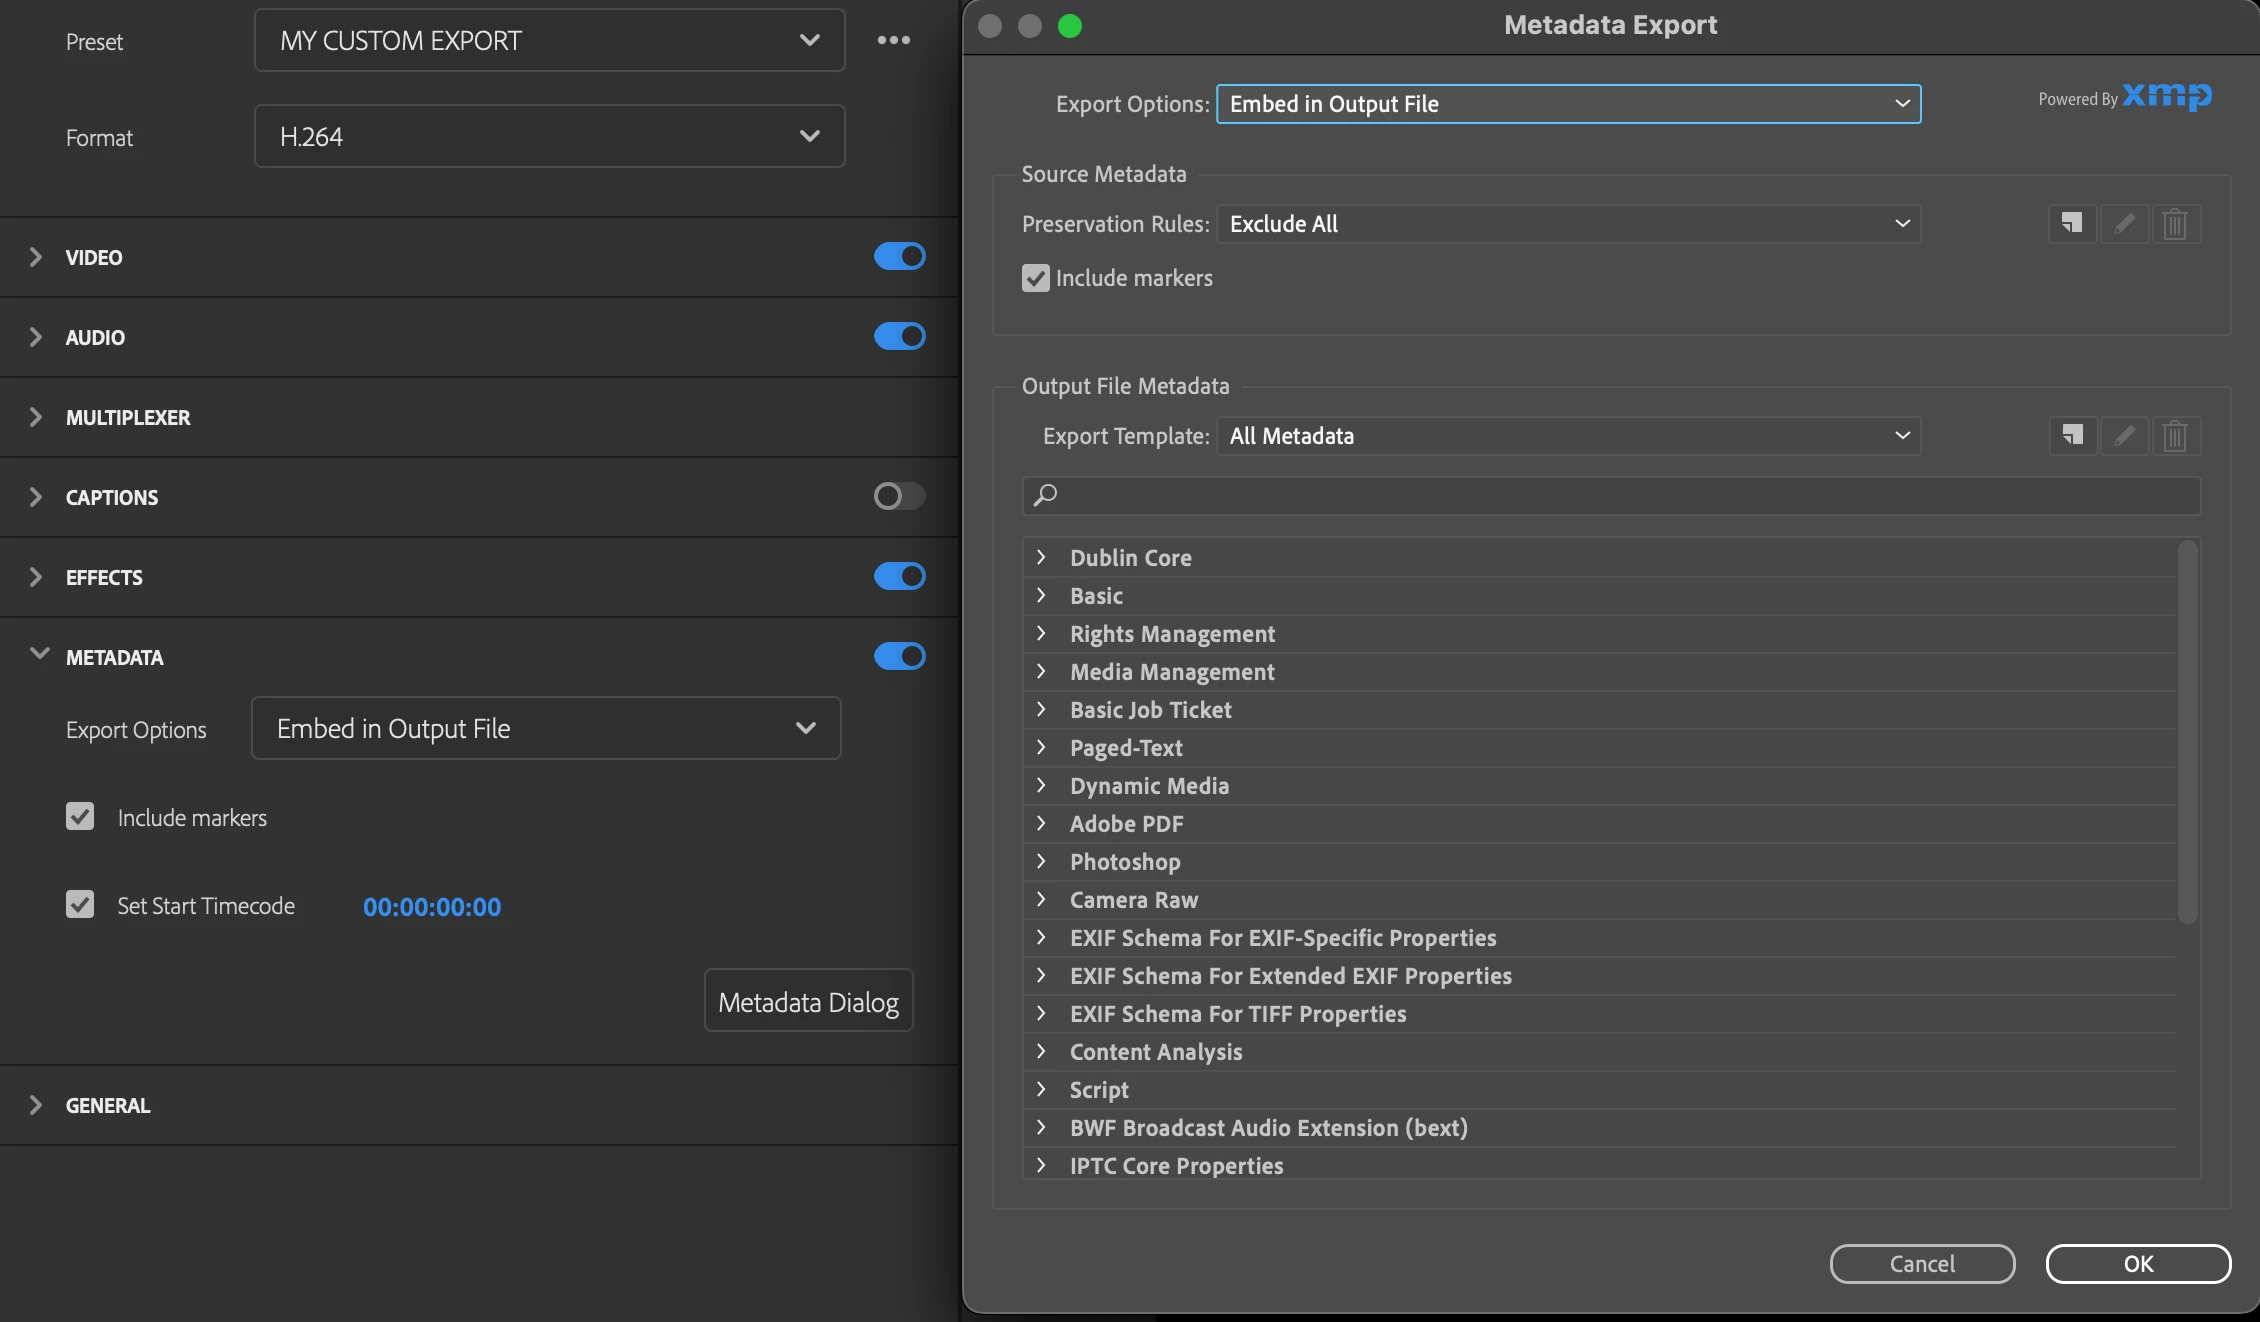The width and height of the screenshot is (2260, 1322).
Task: Click new preservation rule icon
Action: [x=2072, y=223]
